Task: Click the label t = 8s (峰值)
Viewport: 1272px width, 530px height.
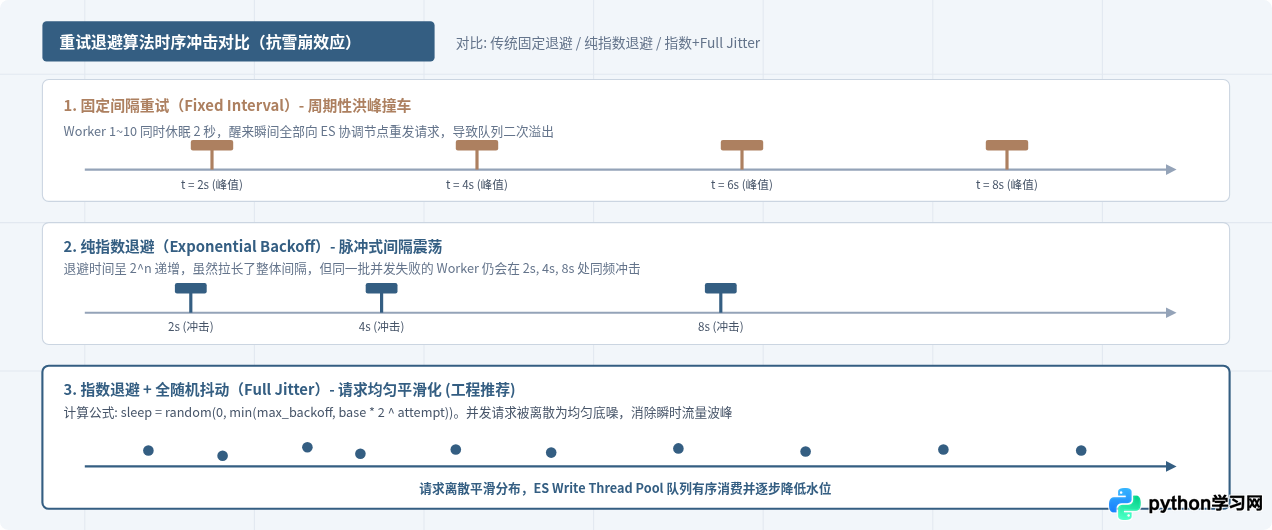Action: [1006, 185]
